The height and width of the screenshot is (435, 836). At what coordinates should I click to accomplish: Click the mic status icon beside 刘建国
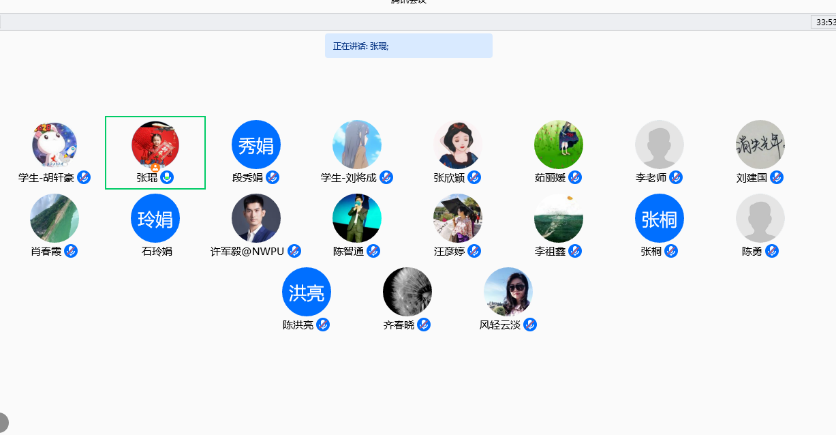click(776, 178)
